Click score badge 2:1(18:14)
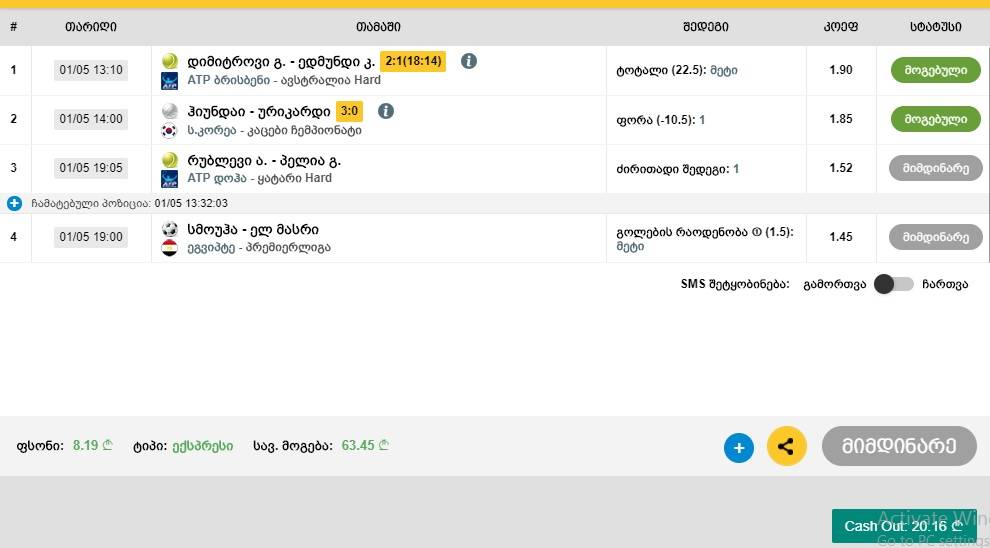The image size is (990, 548). pyautogui.click(x=413, y=61)
